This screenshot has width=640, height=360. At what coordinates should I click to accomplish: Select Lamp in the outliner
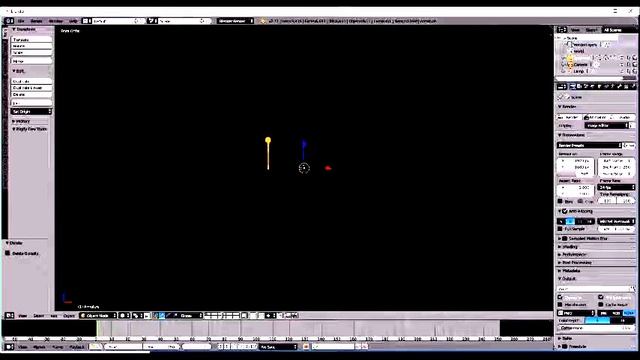click(579, 71)
